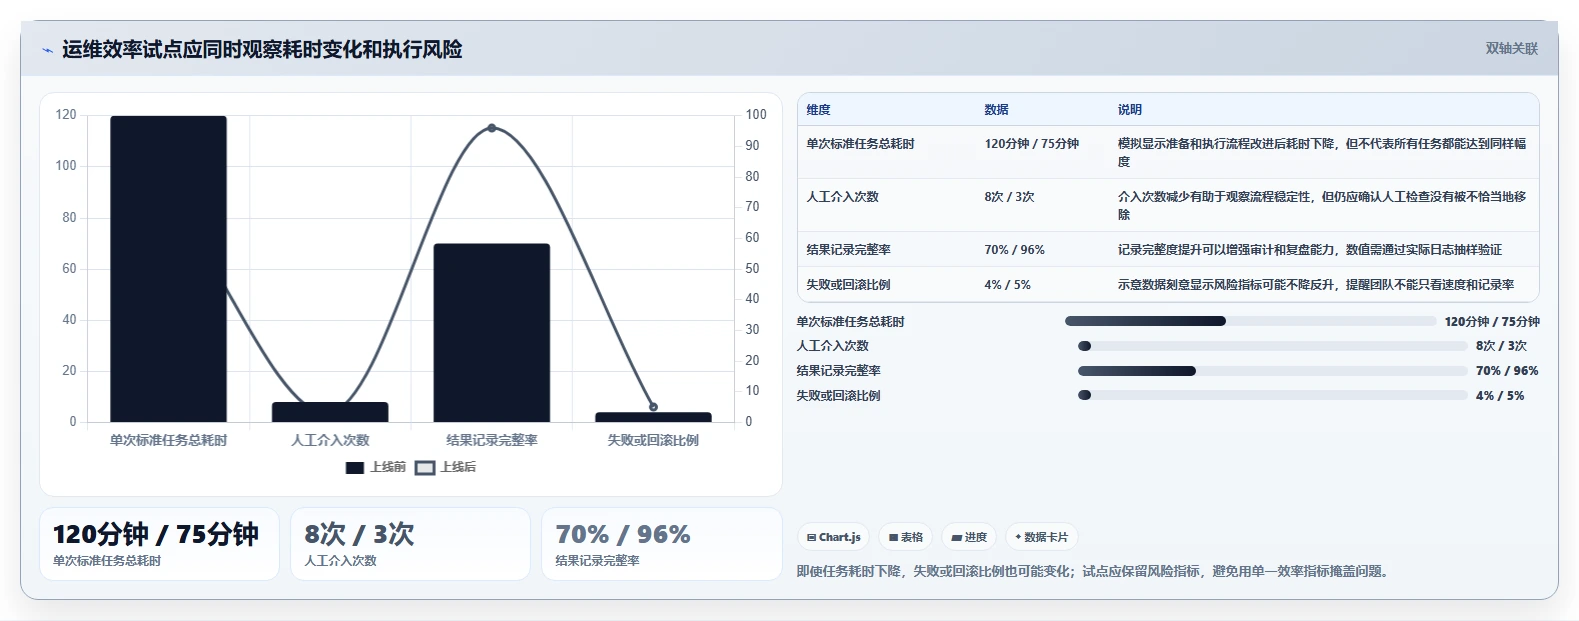This screenshot has height=621, width=1579.
Task: Click the 维度 column header
Action: pos(818,110)
